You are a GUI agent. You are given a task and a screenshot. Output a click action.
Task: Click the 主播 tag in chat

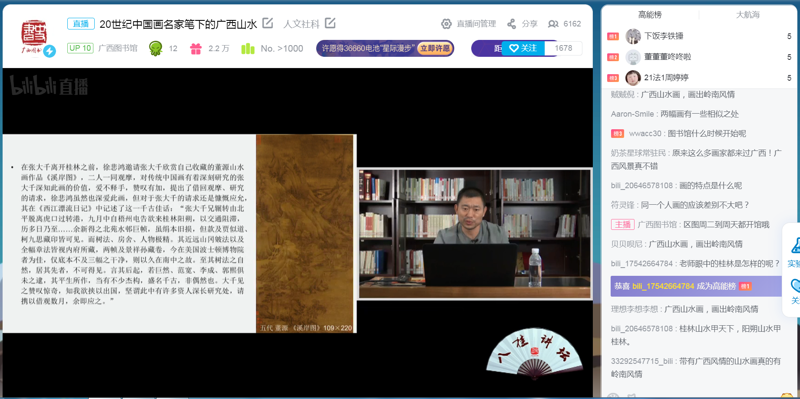tap(622, 225)
